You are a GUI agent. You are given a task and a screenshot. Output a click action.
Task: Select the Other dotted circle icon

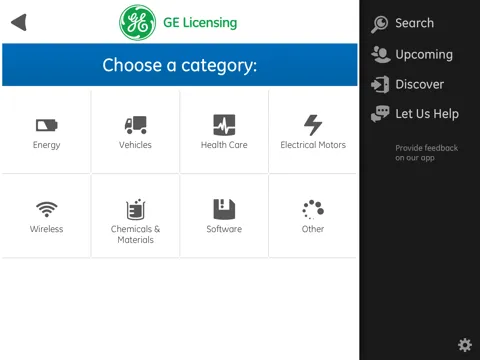pyautogui.click(x=313, y=209)
